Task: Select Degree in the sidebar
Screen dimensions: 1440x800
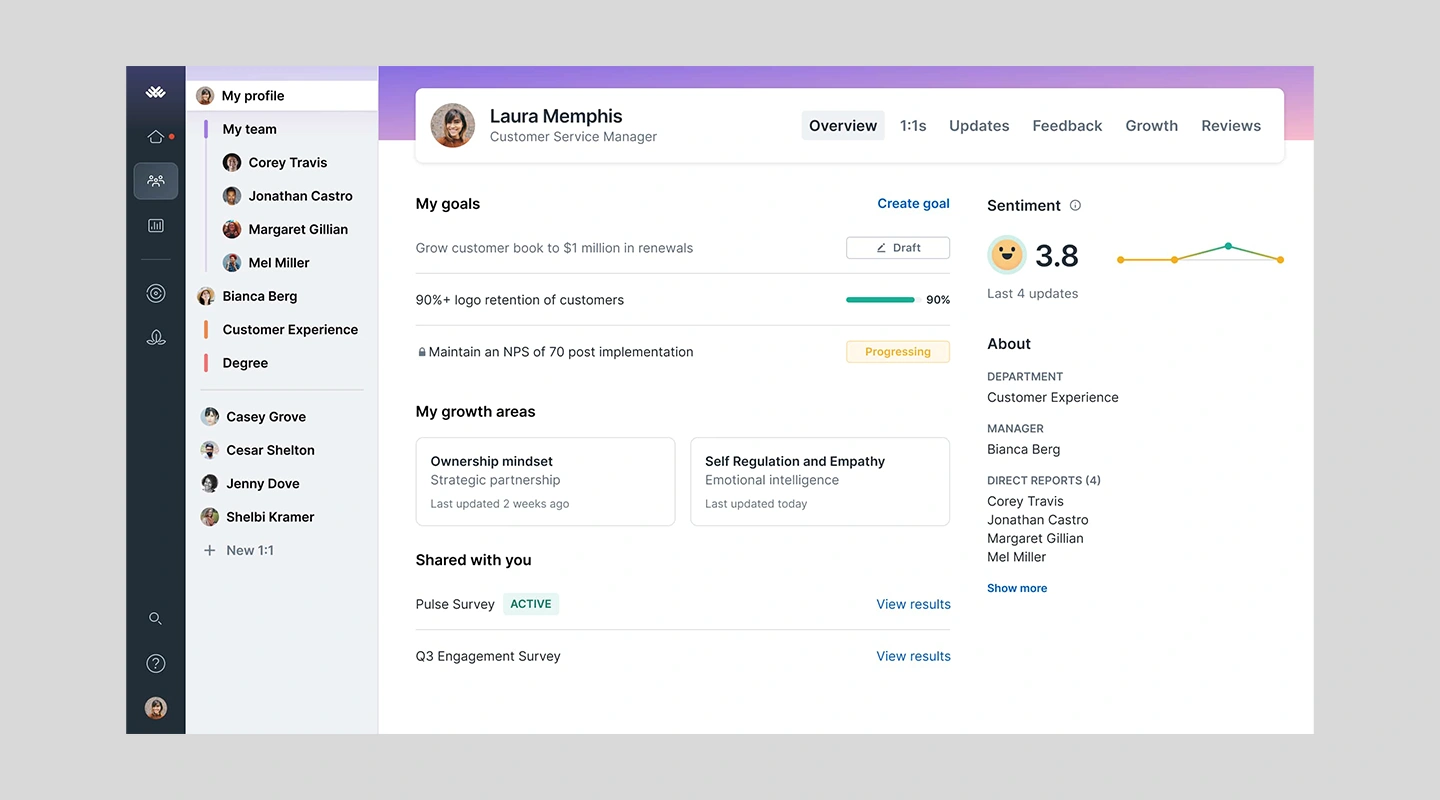Action: click(245, 363)
